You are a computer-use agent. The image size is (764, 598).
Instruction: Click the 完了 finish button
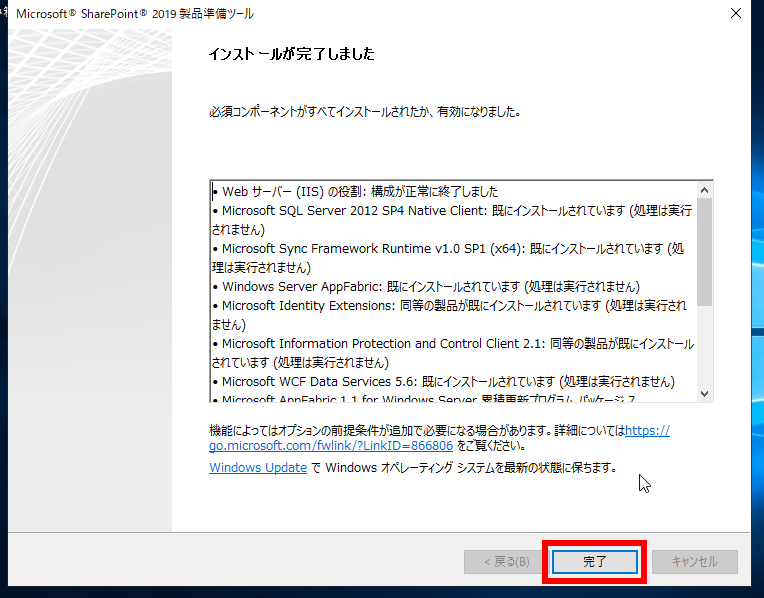pyautogui.click(x=594, y=562)
